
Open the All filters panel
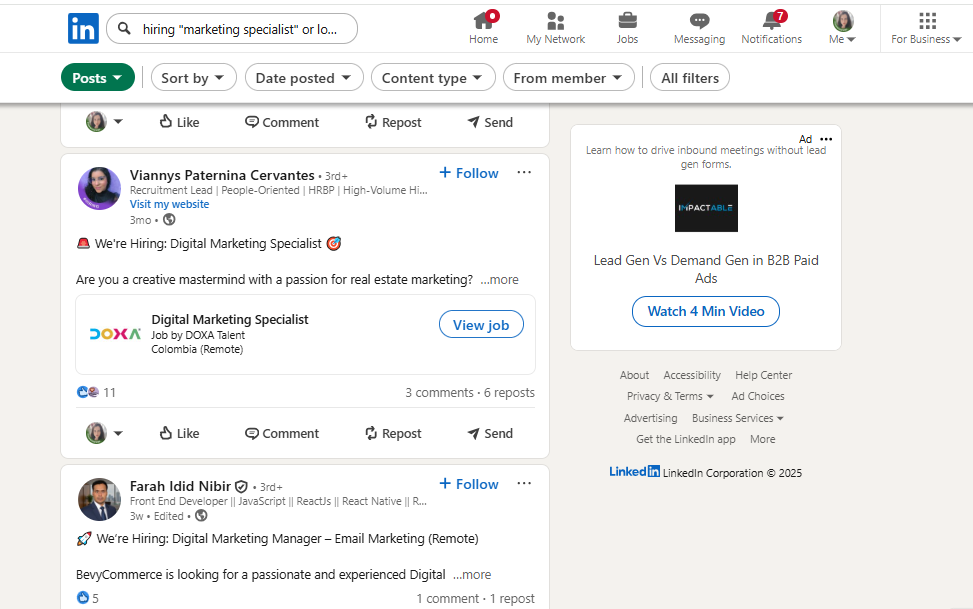pos(689,77)
